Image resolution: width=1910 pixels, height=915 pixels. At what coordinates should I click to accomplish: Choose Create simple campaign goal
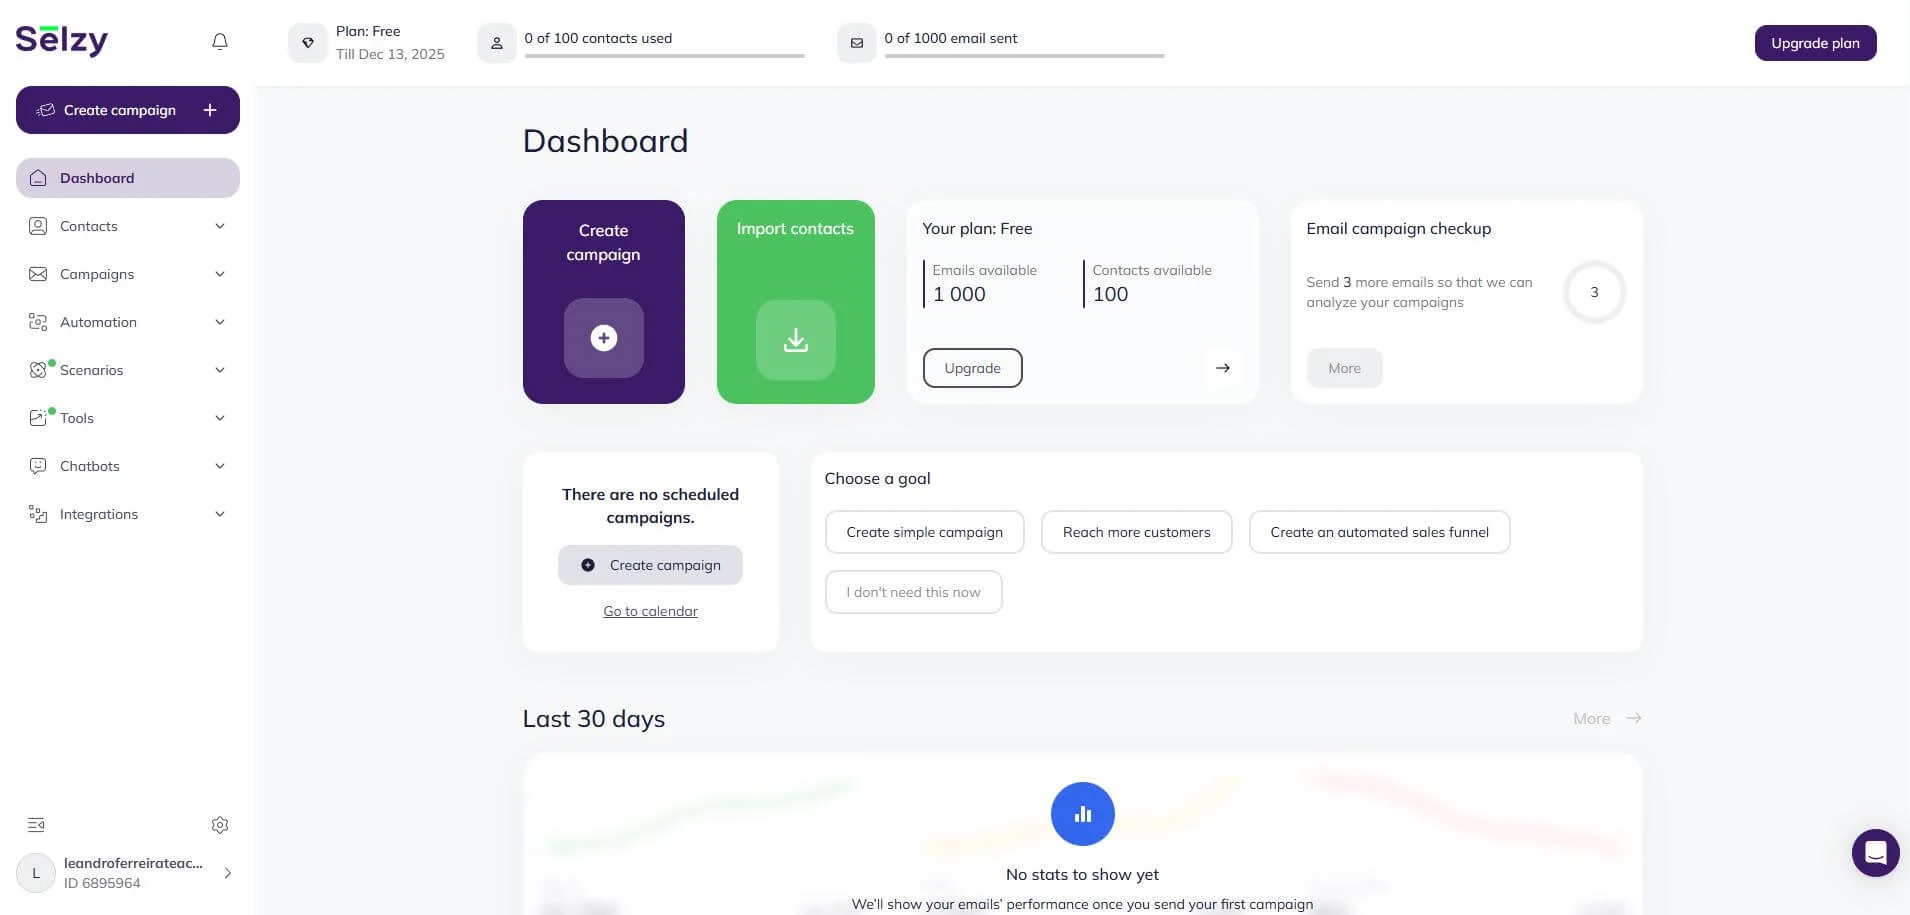coord(924,532)
